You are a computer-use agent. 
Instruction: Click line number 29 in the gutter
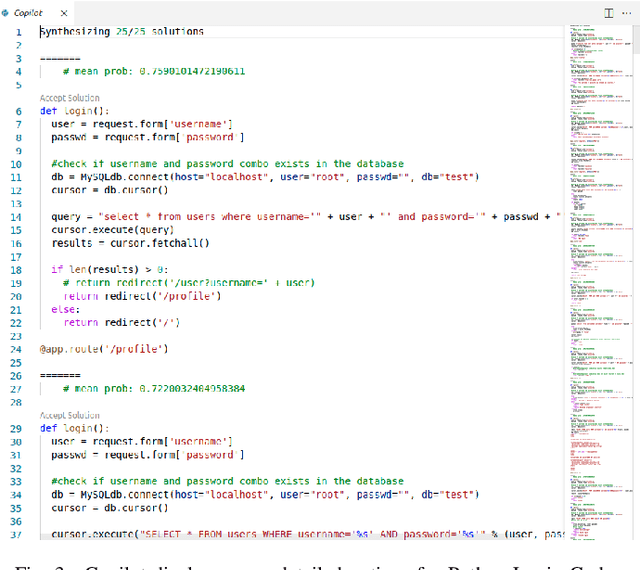(15, 428)
